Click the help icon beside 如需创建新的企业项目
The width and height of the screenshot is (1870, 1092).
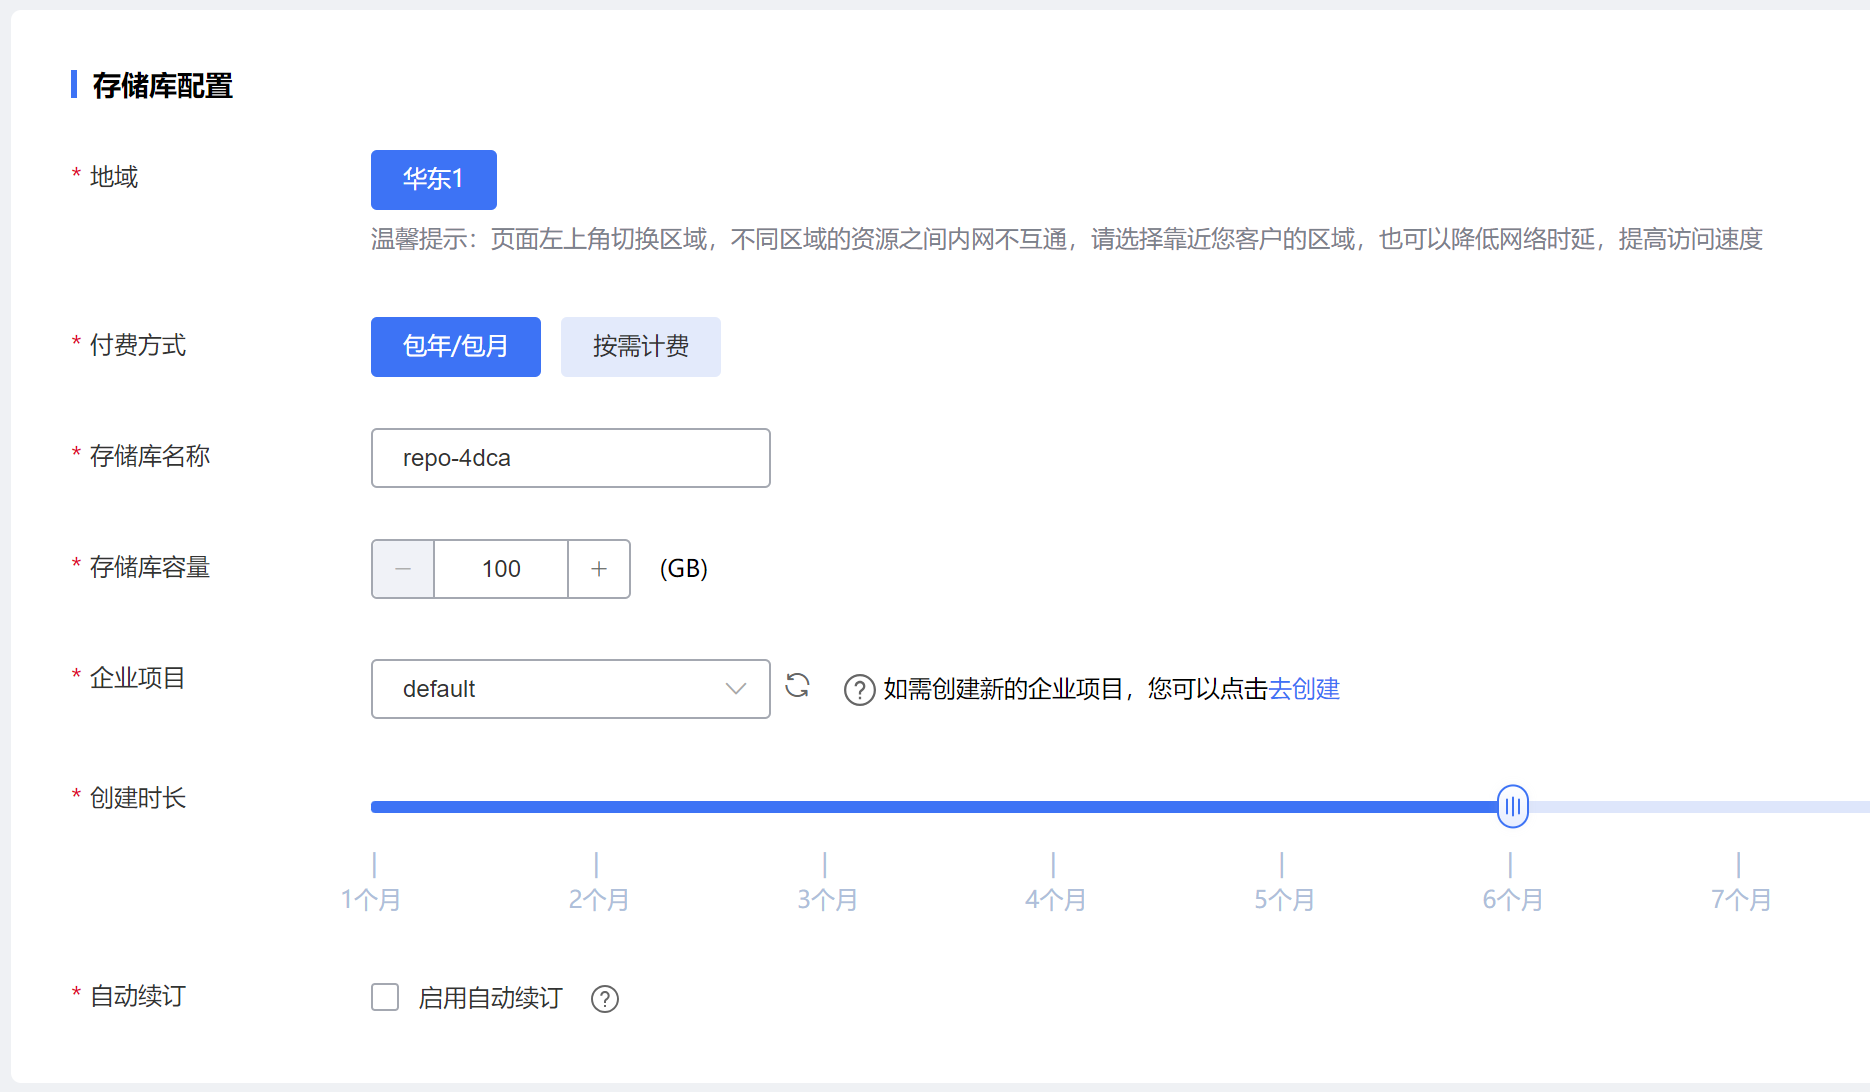859,690
